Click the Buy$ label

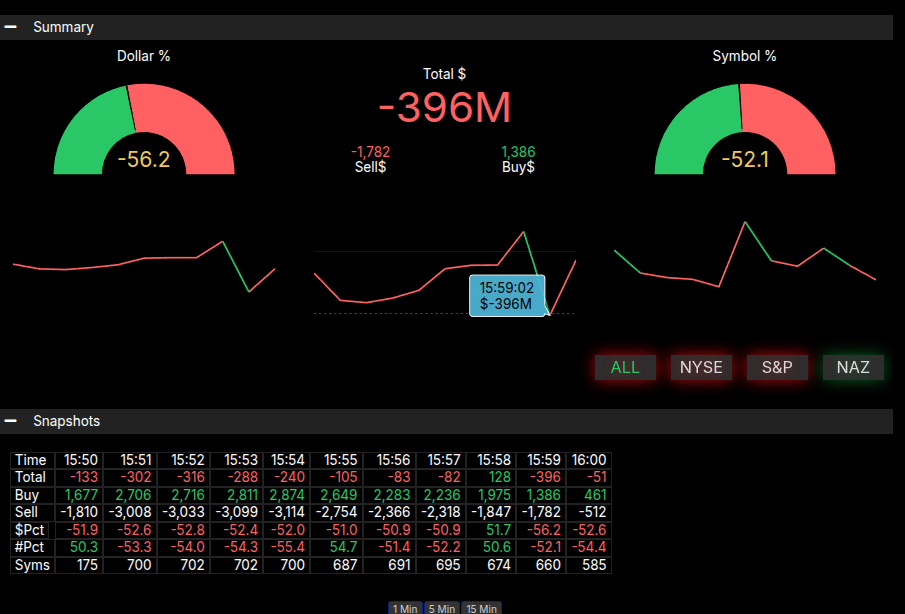tap(518, 167)
